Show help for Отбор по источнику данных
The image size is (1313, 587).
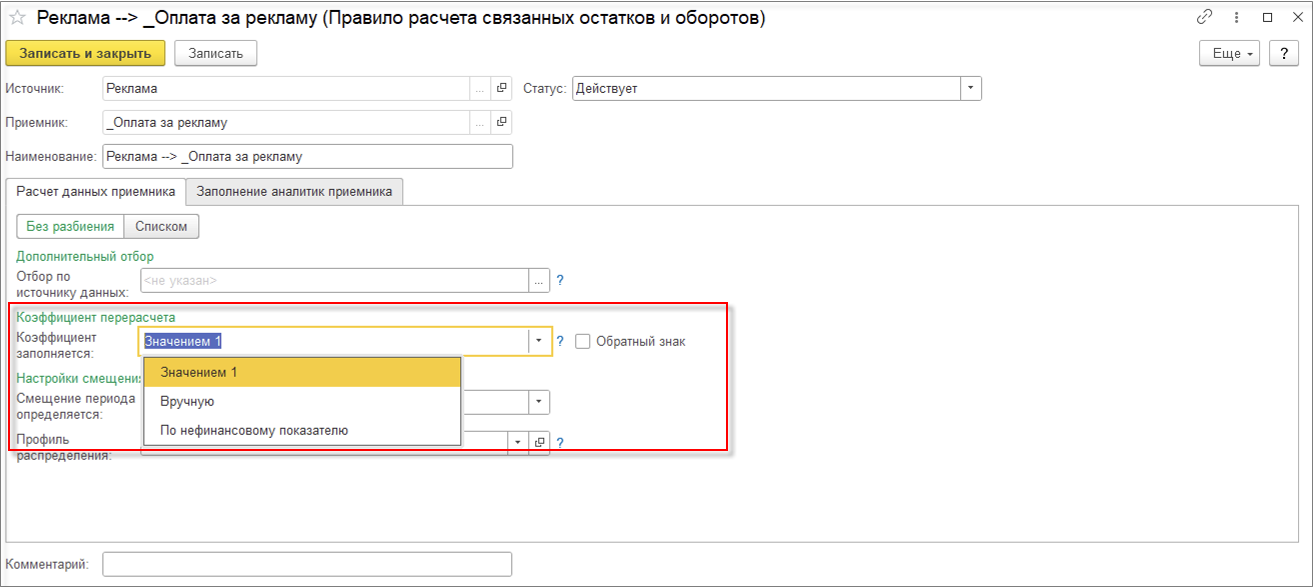point(560,281)
